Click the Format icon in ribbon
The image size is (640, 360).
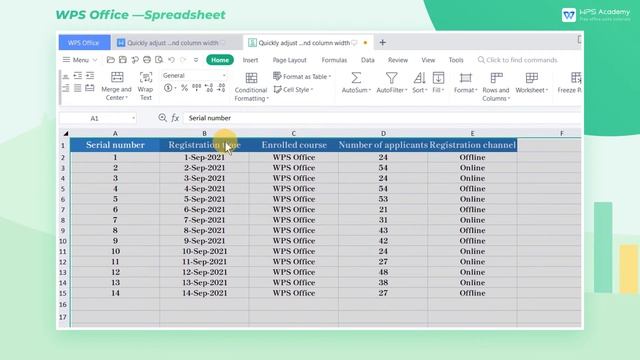coord(465,78)
